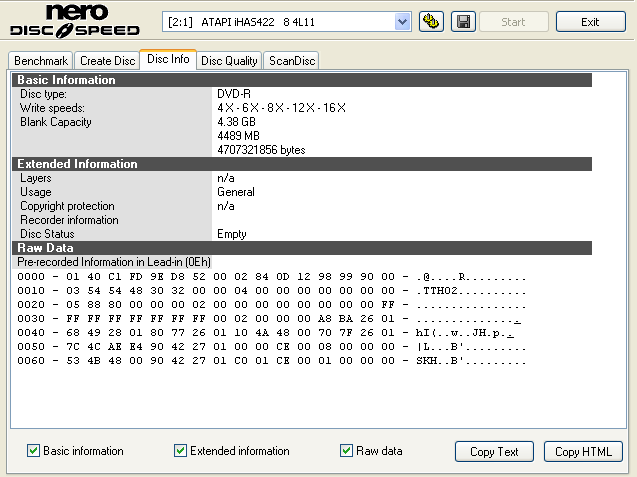This screenshot has height=477, width=637.
Task: Click the Copy Text button
Action: coord(494,451)
